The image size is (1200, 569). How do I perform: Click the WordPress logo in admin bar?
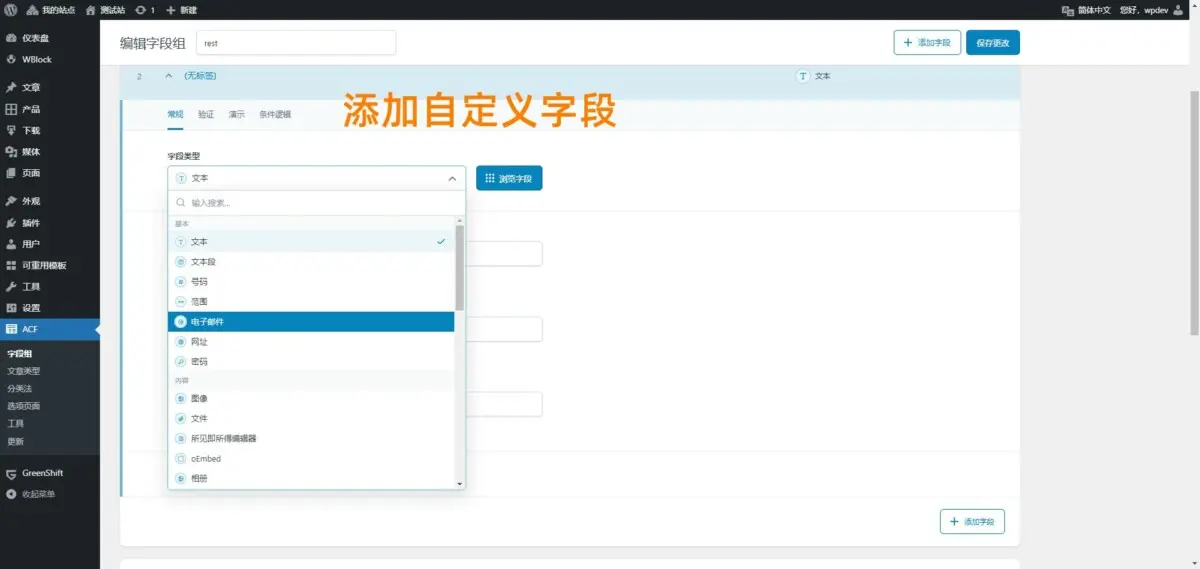coord(10,10)
